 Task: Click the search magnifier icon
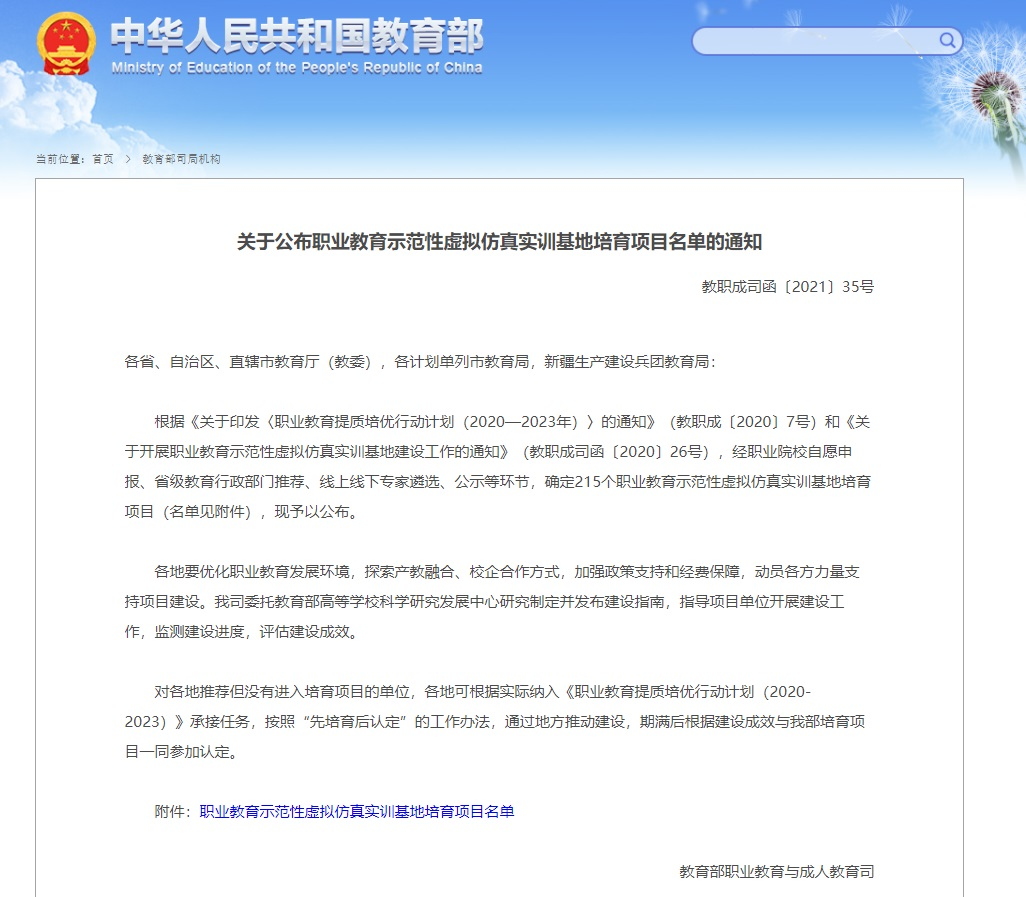click(947, 41)
